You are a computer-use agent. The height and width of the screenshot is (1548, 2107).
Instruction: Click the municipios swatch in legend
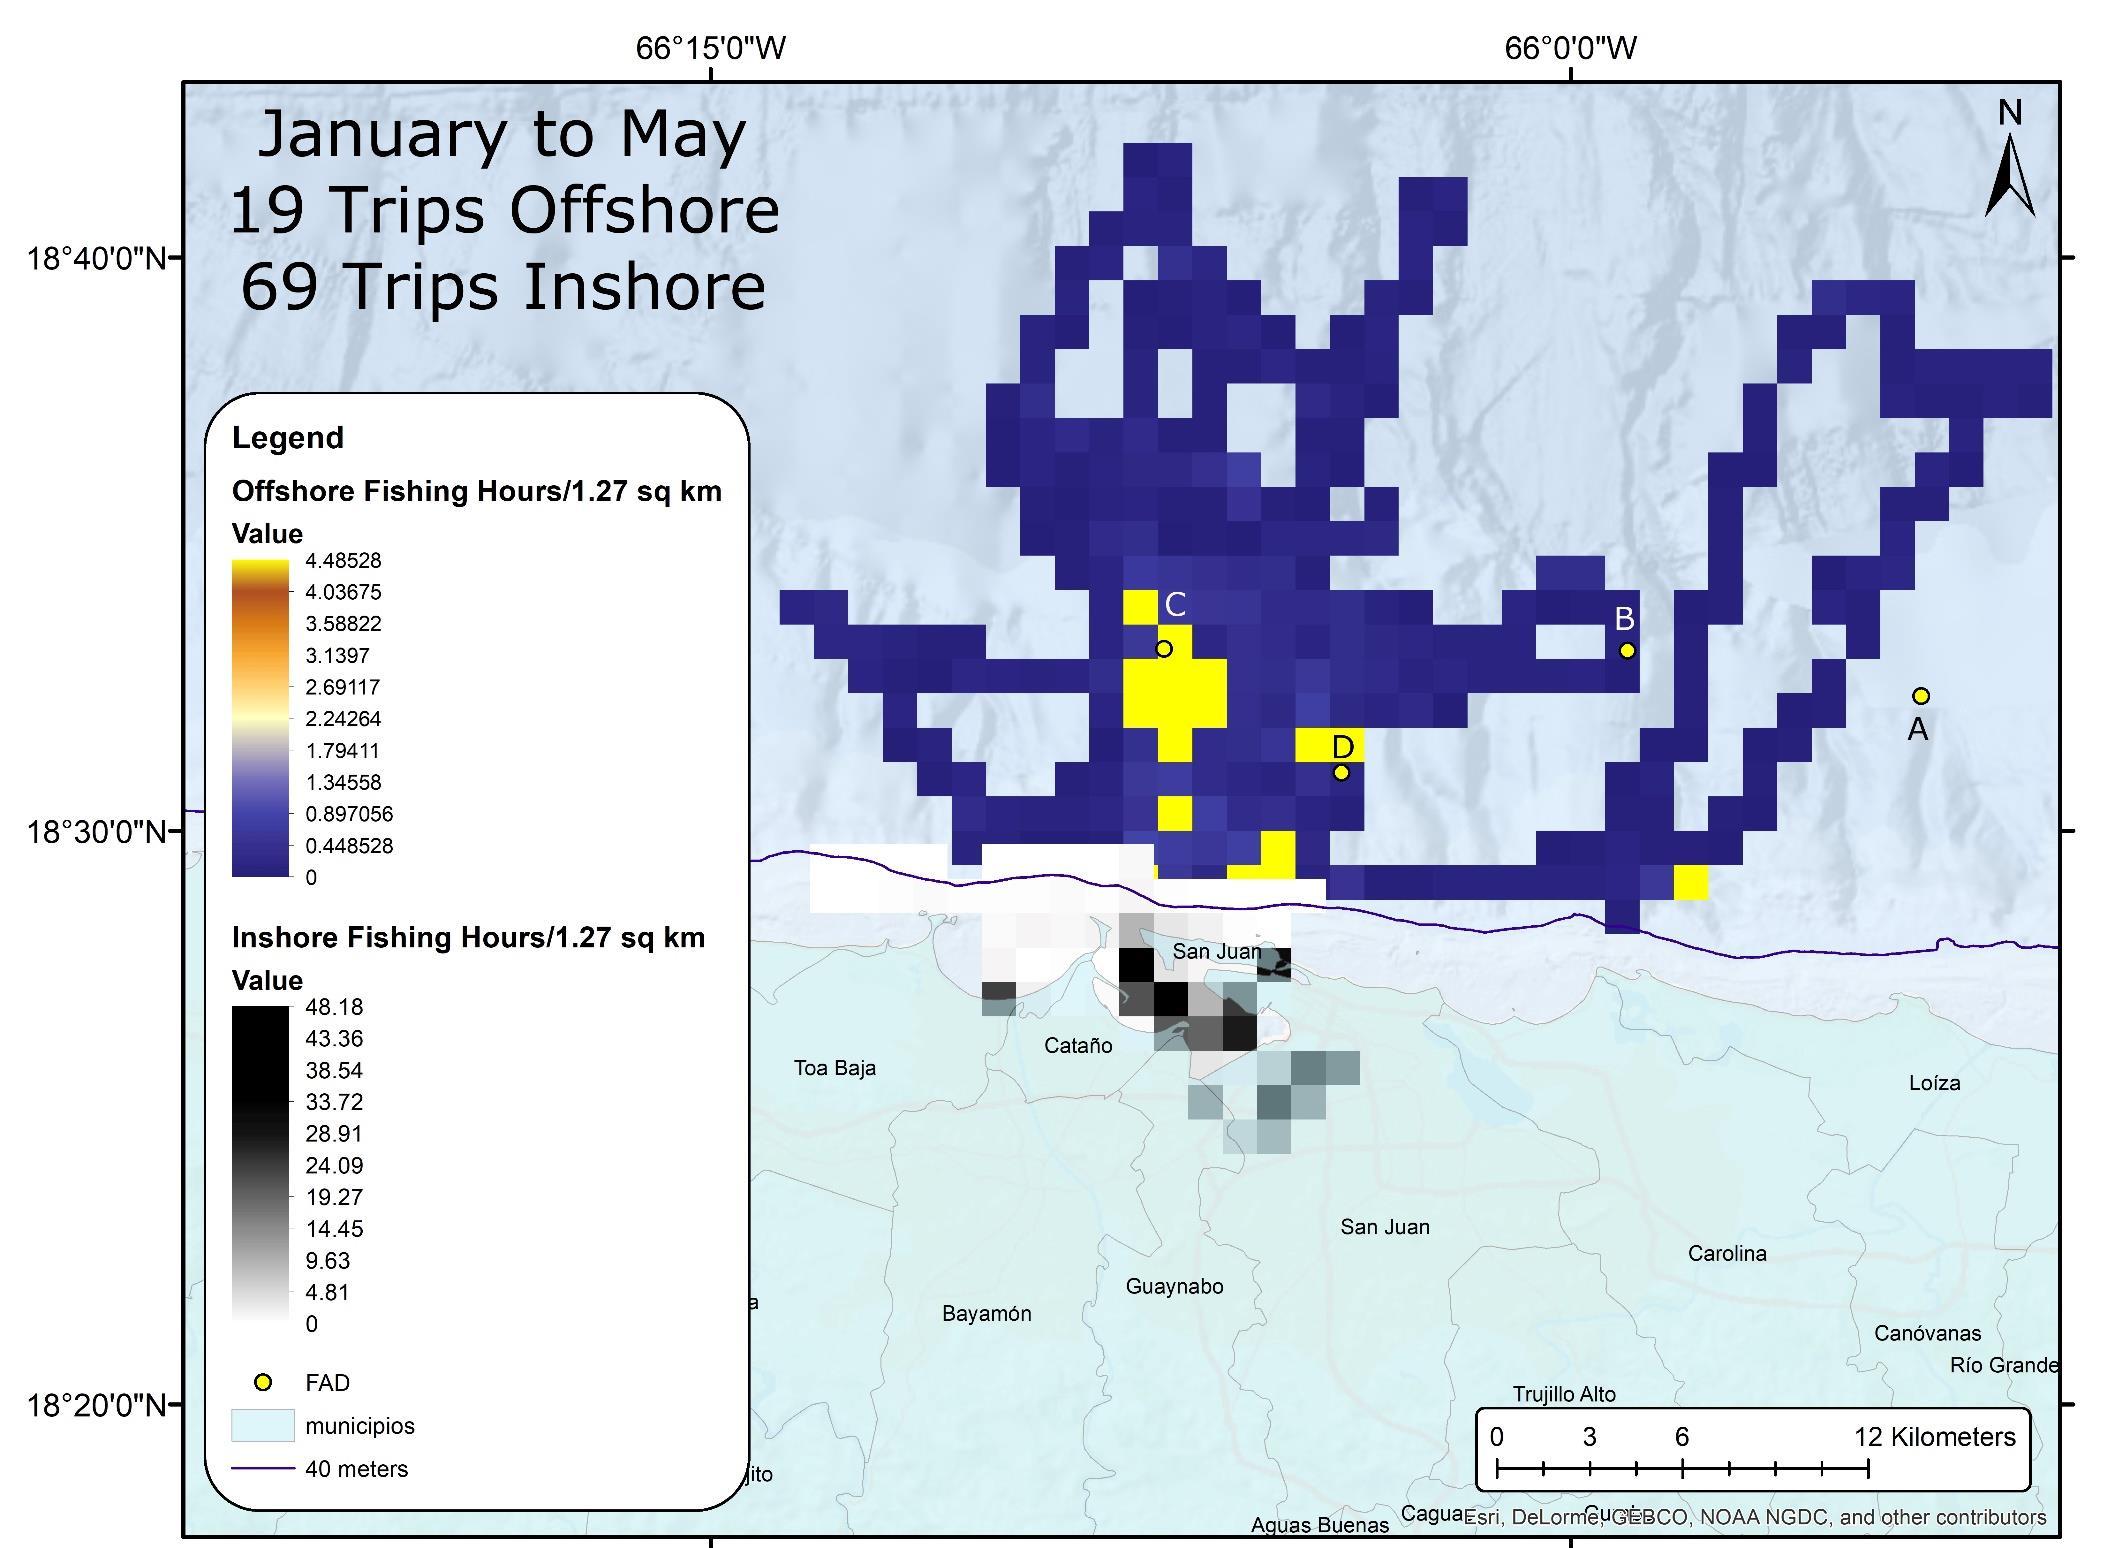coord(262,1425)
